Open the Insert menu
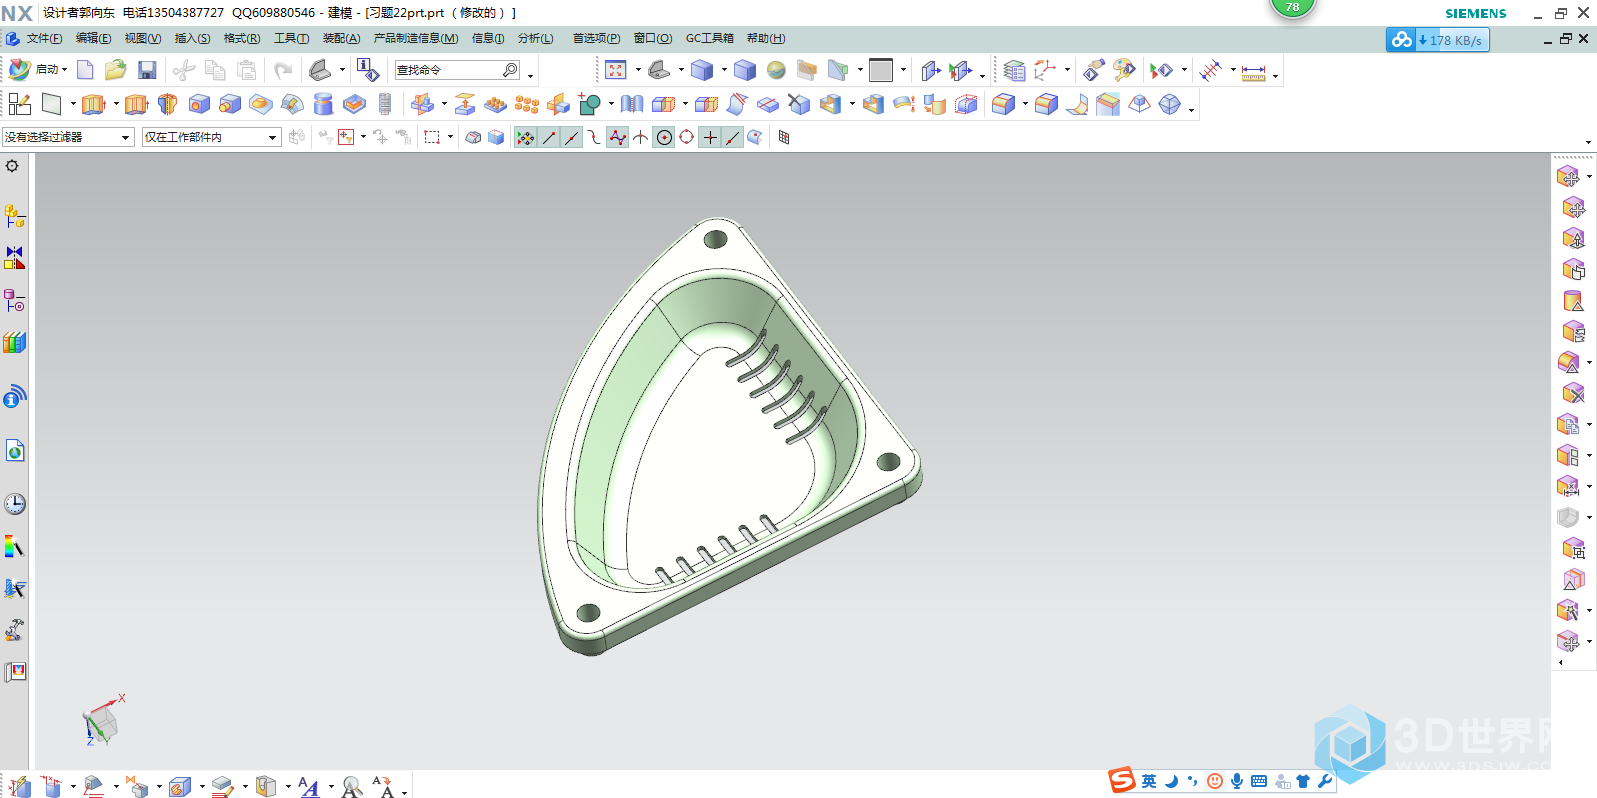1597x798 pixels. (x=192, y=38)
